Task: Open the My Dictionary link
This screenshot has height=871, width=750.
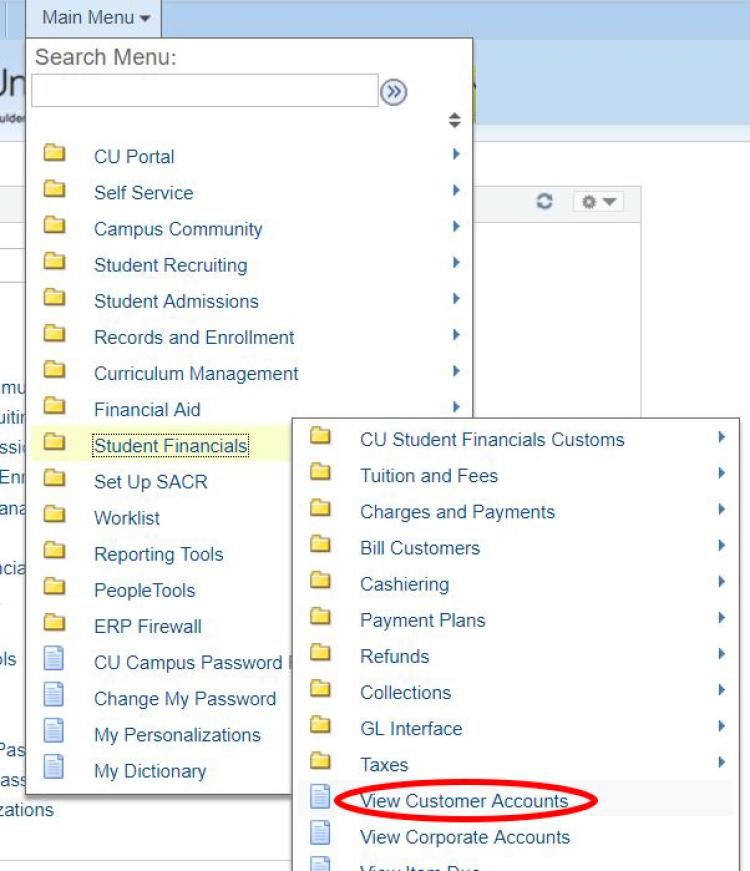Action: point(150,770)
